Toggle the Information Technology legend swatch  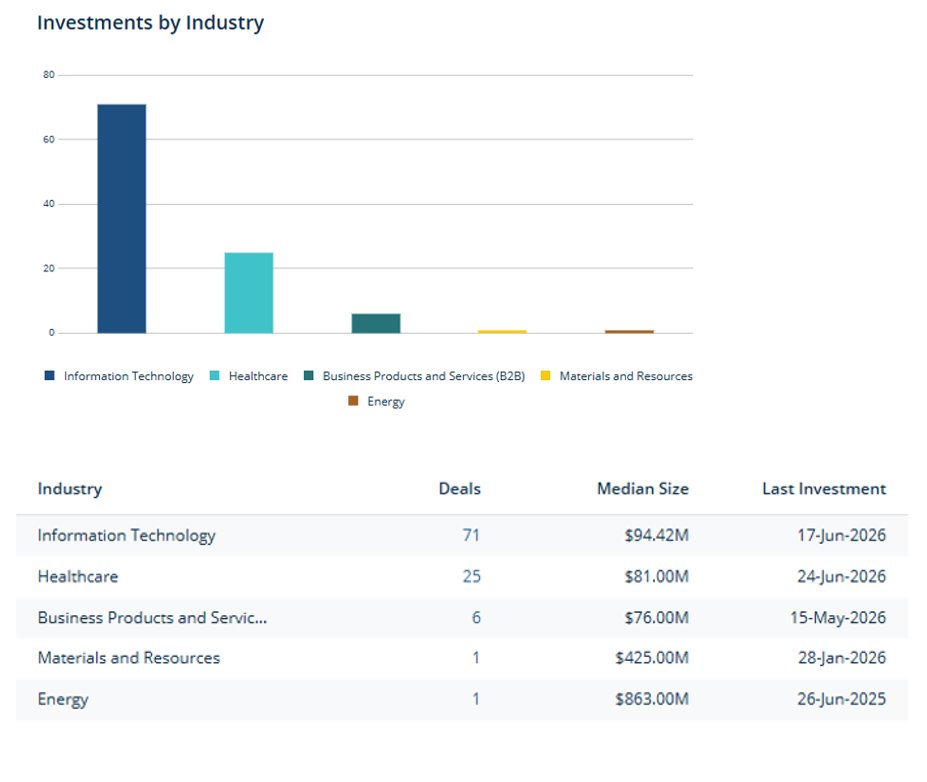click(50, 375)
